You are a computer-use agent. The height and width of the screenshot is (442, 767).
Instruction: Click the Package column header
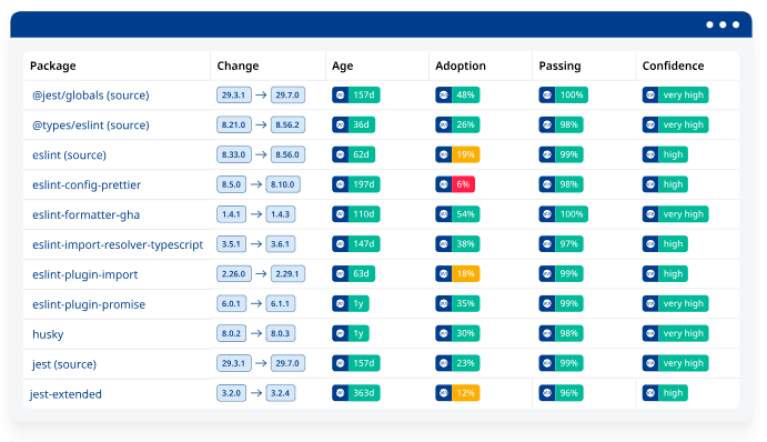[53, 66]
